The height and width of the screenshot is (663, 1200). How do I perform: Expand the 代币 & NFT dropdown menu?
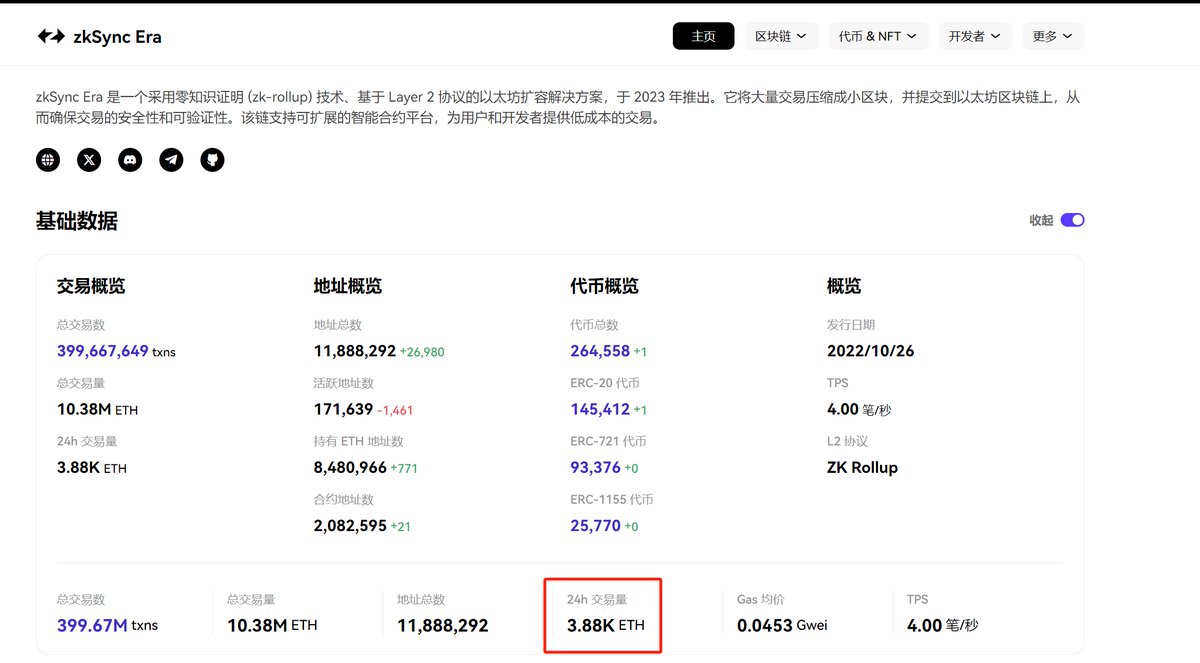point(878,36)
